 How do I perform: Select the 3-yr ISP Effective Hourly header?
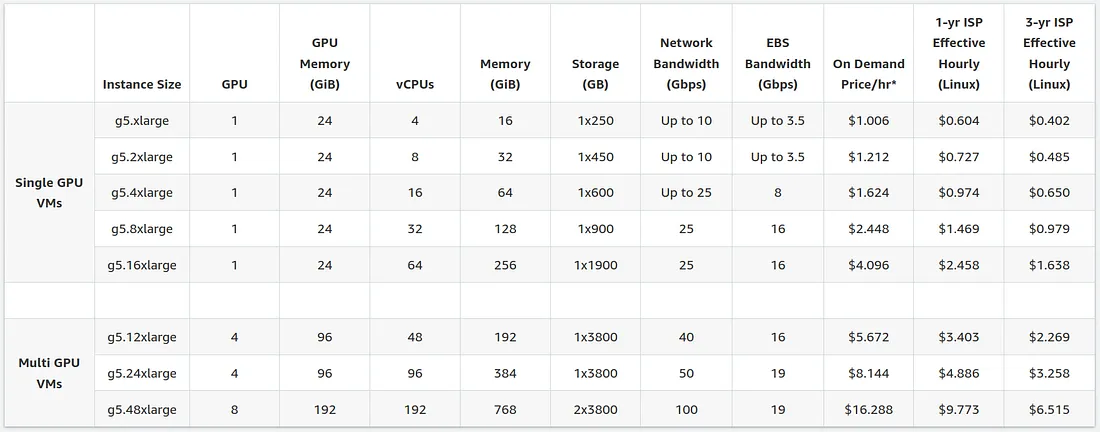click(x=1049, y=53)
